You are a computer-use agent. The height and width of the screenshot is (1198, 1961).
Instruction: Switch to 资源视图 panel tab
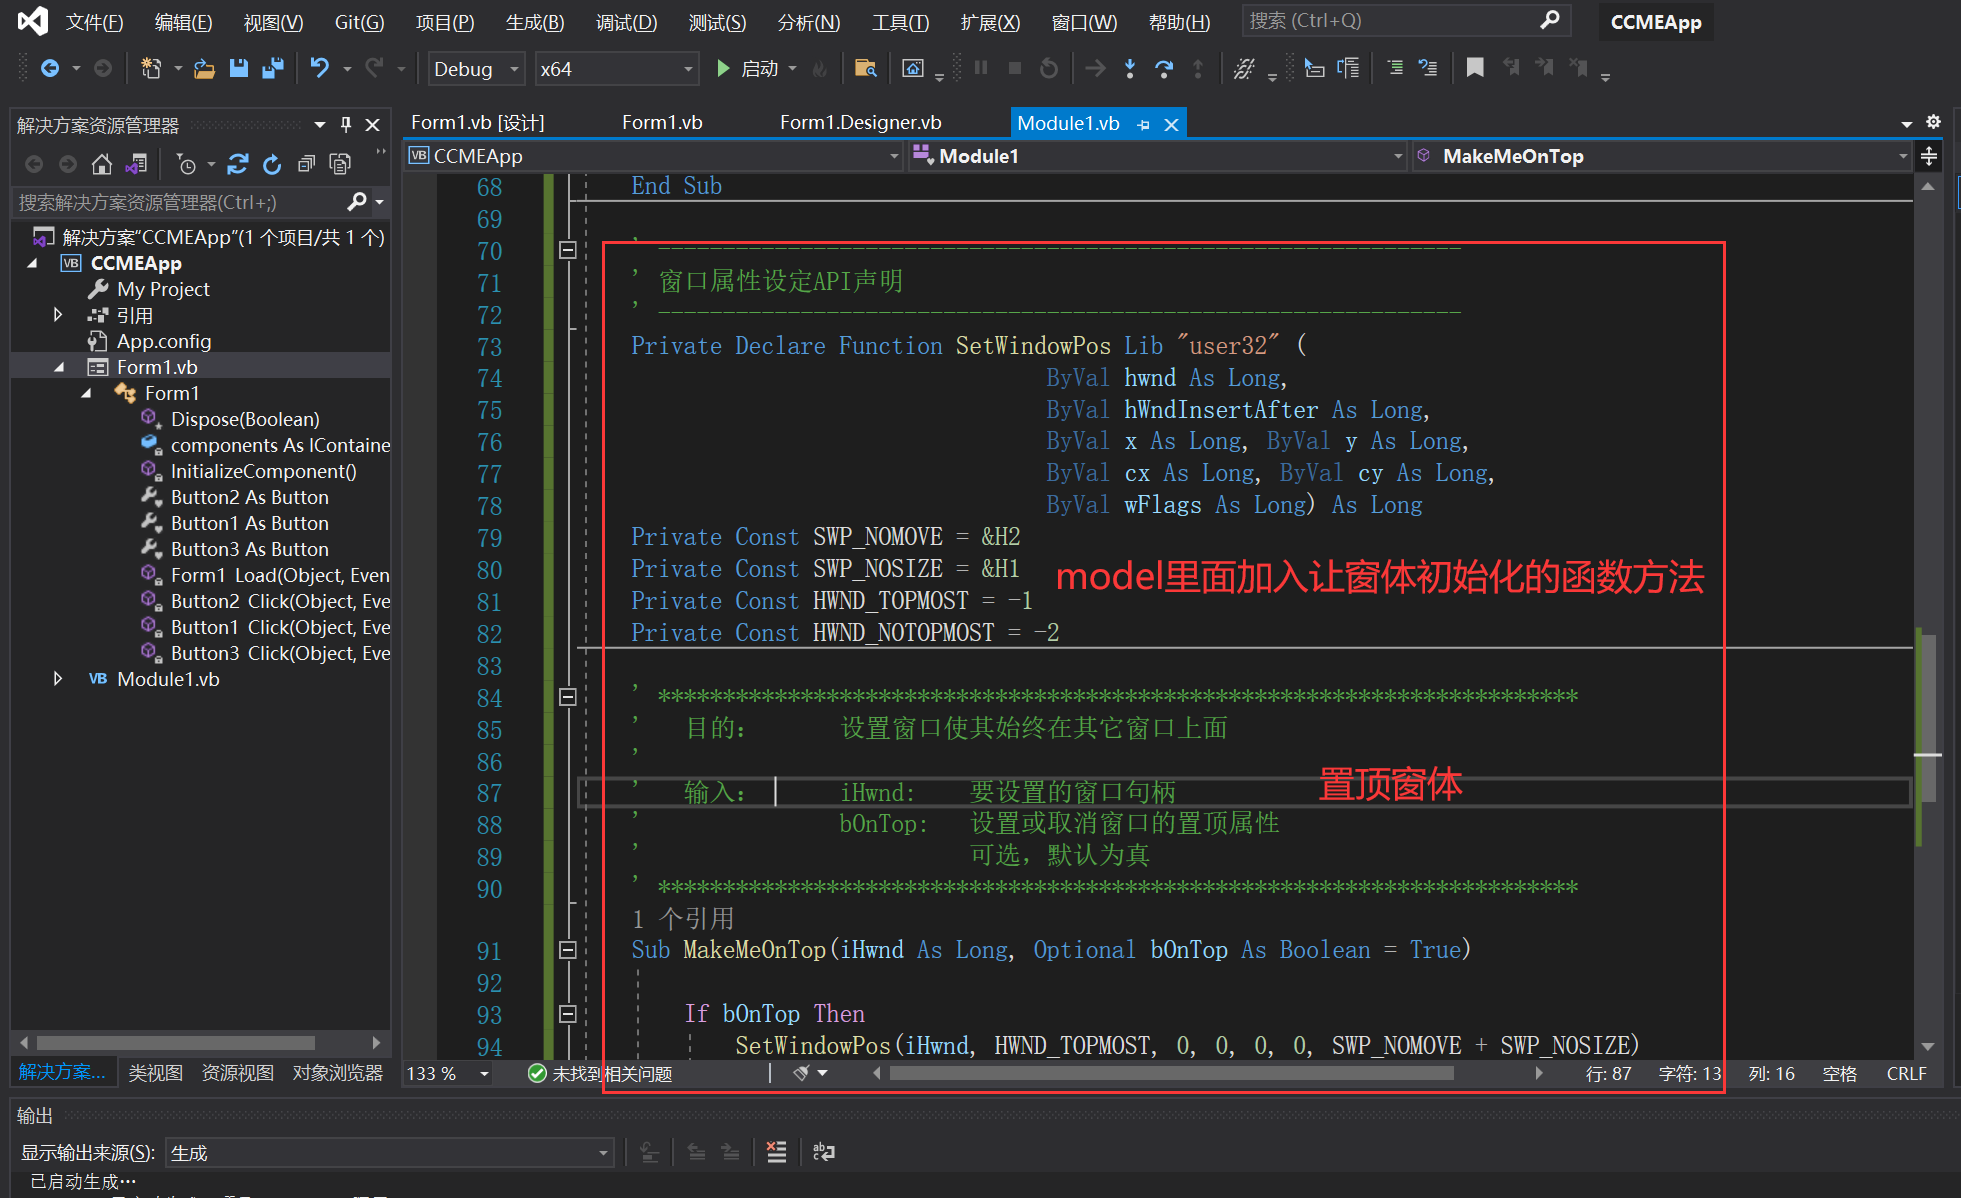tap(237, 1073)
